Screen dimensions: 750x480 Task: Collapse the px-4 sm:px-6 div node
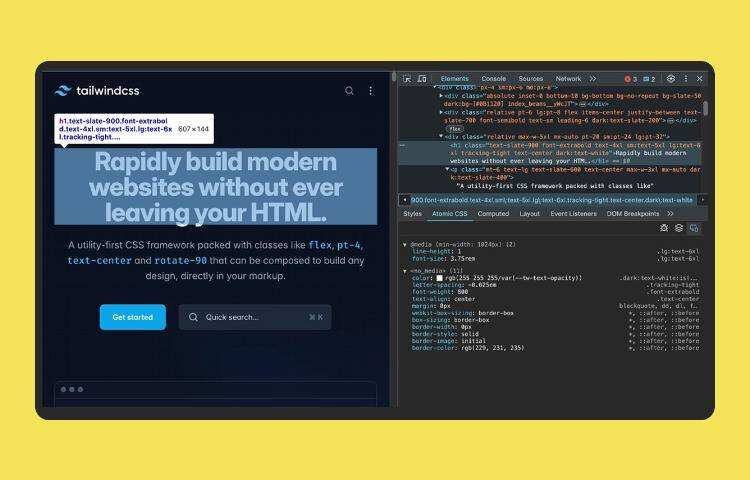(435, 87)
